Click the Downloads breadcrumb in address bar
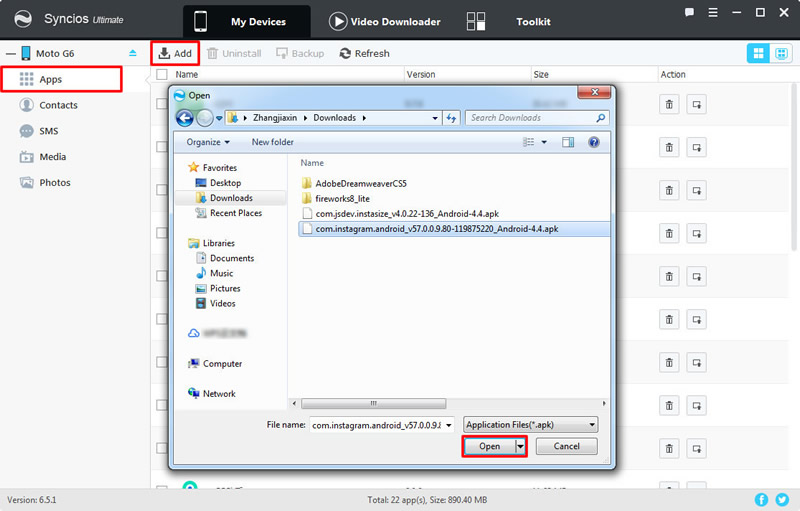The height and width of the screenshot is (511, 800). [x=335, y=118]
